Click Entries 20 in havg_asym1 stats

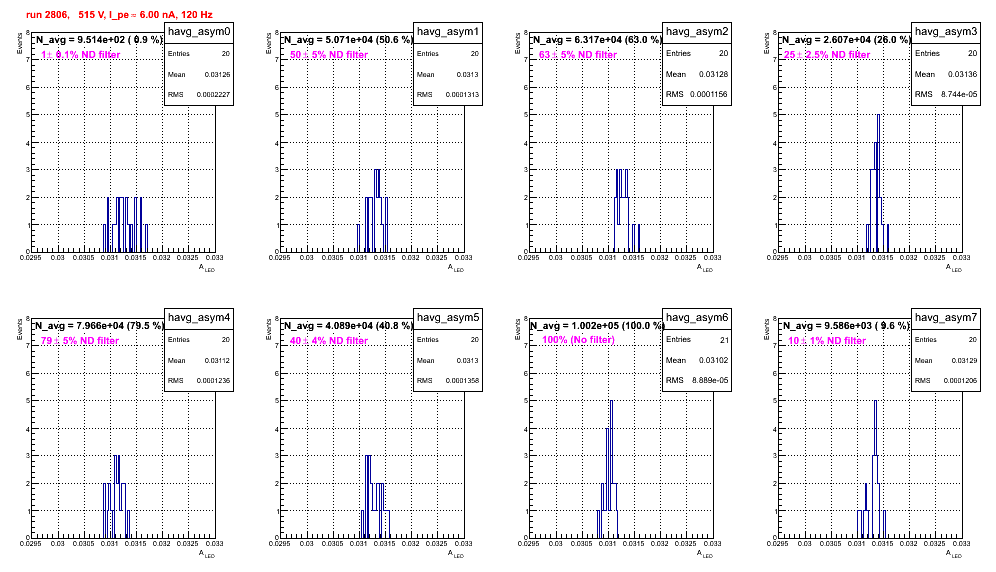pos(448,54)
